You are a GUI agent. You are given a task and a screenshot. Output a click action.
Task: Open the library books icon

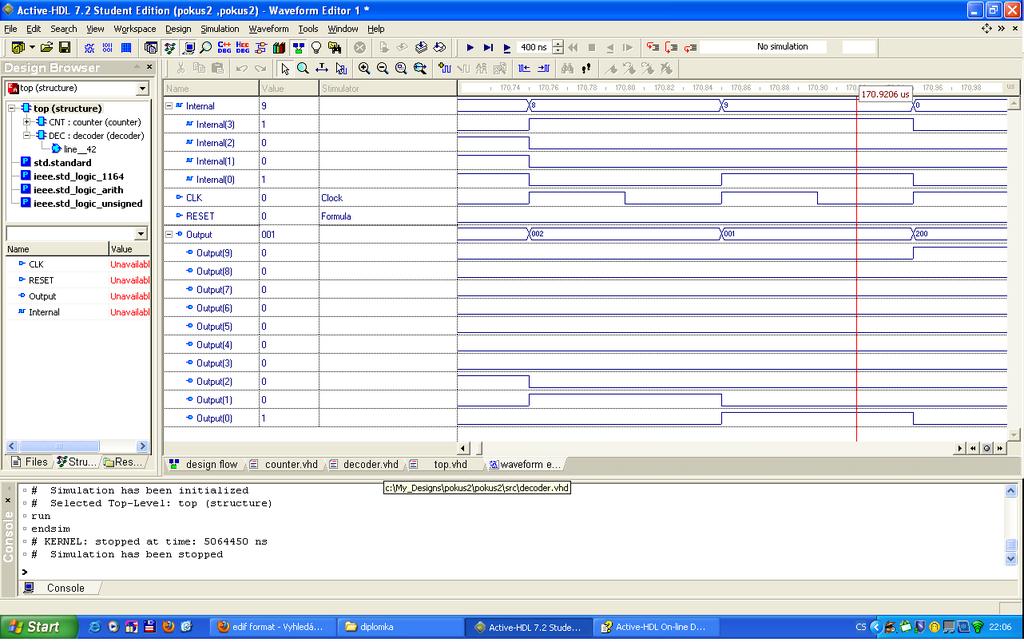click(x=279, y=47)
